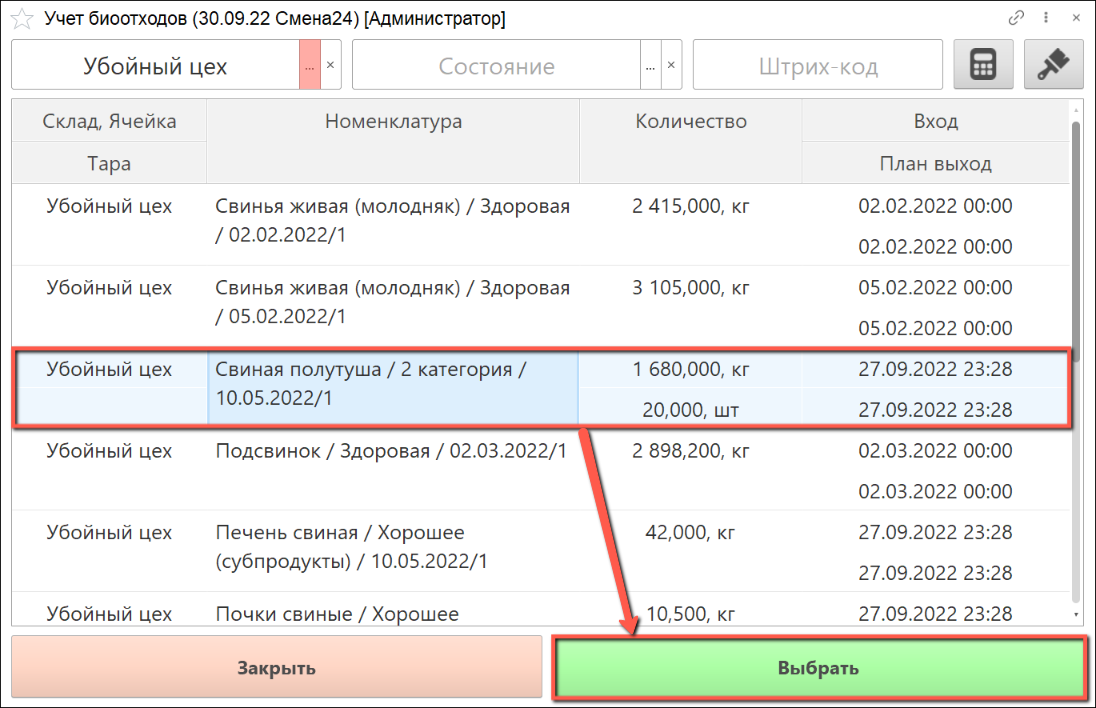Click the scrollbar down arrow

[x=1076, y=615]
